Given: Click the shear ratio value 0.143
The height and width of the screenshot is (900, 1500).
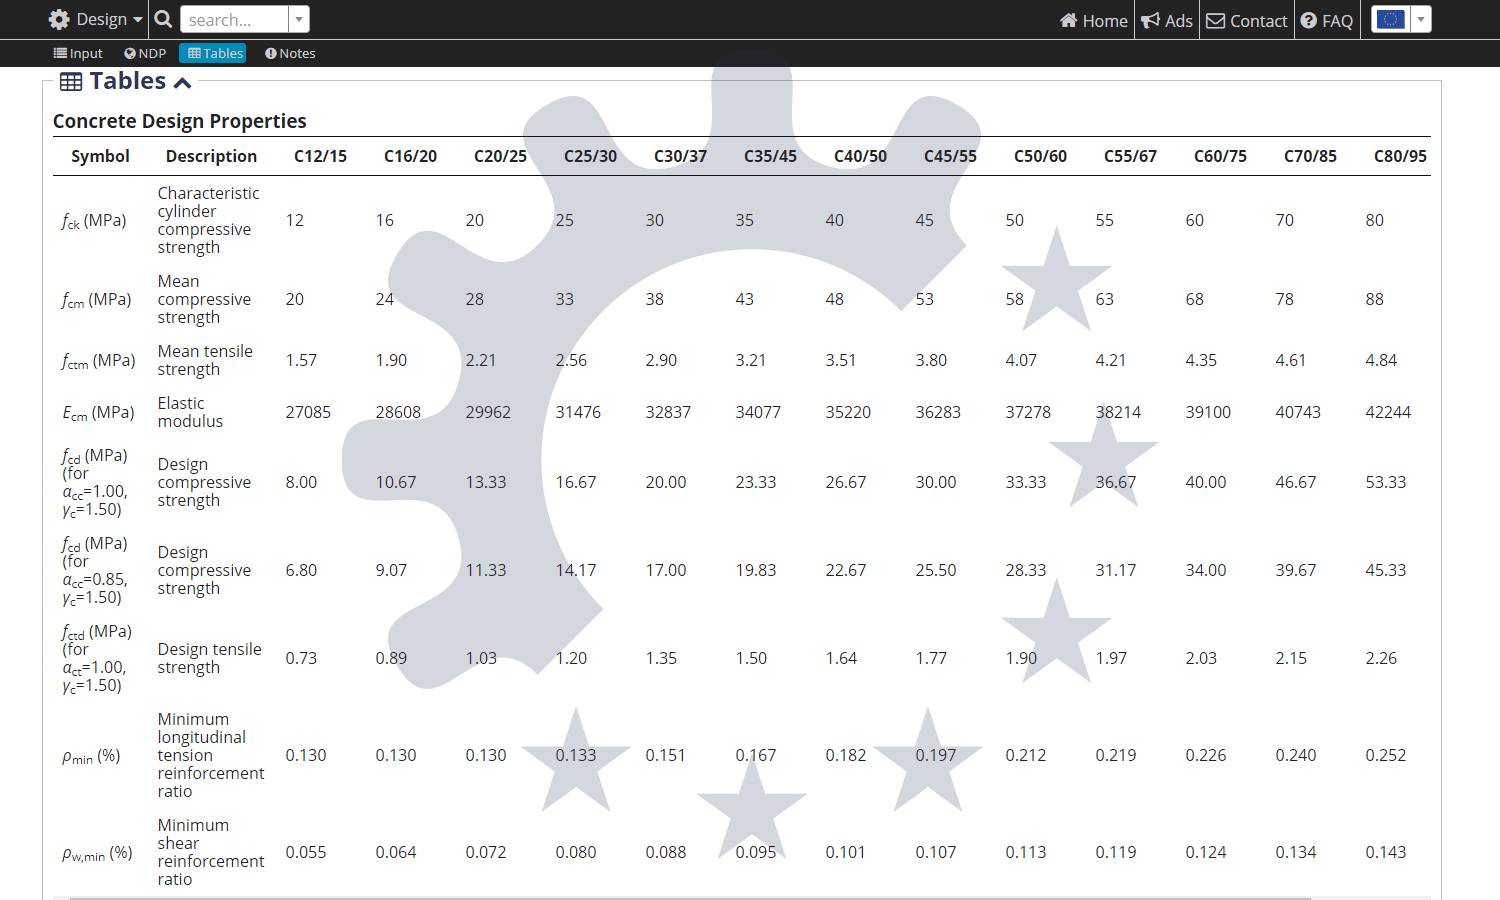Looking at the screenshot, I should 1386,852.
